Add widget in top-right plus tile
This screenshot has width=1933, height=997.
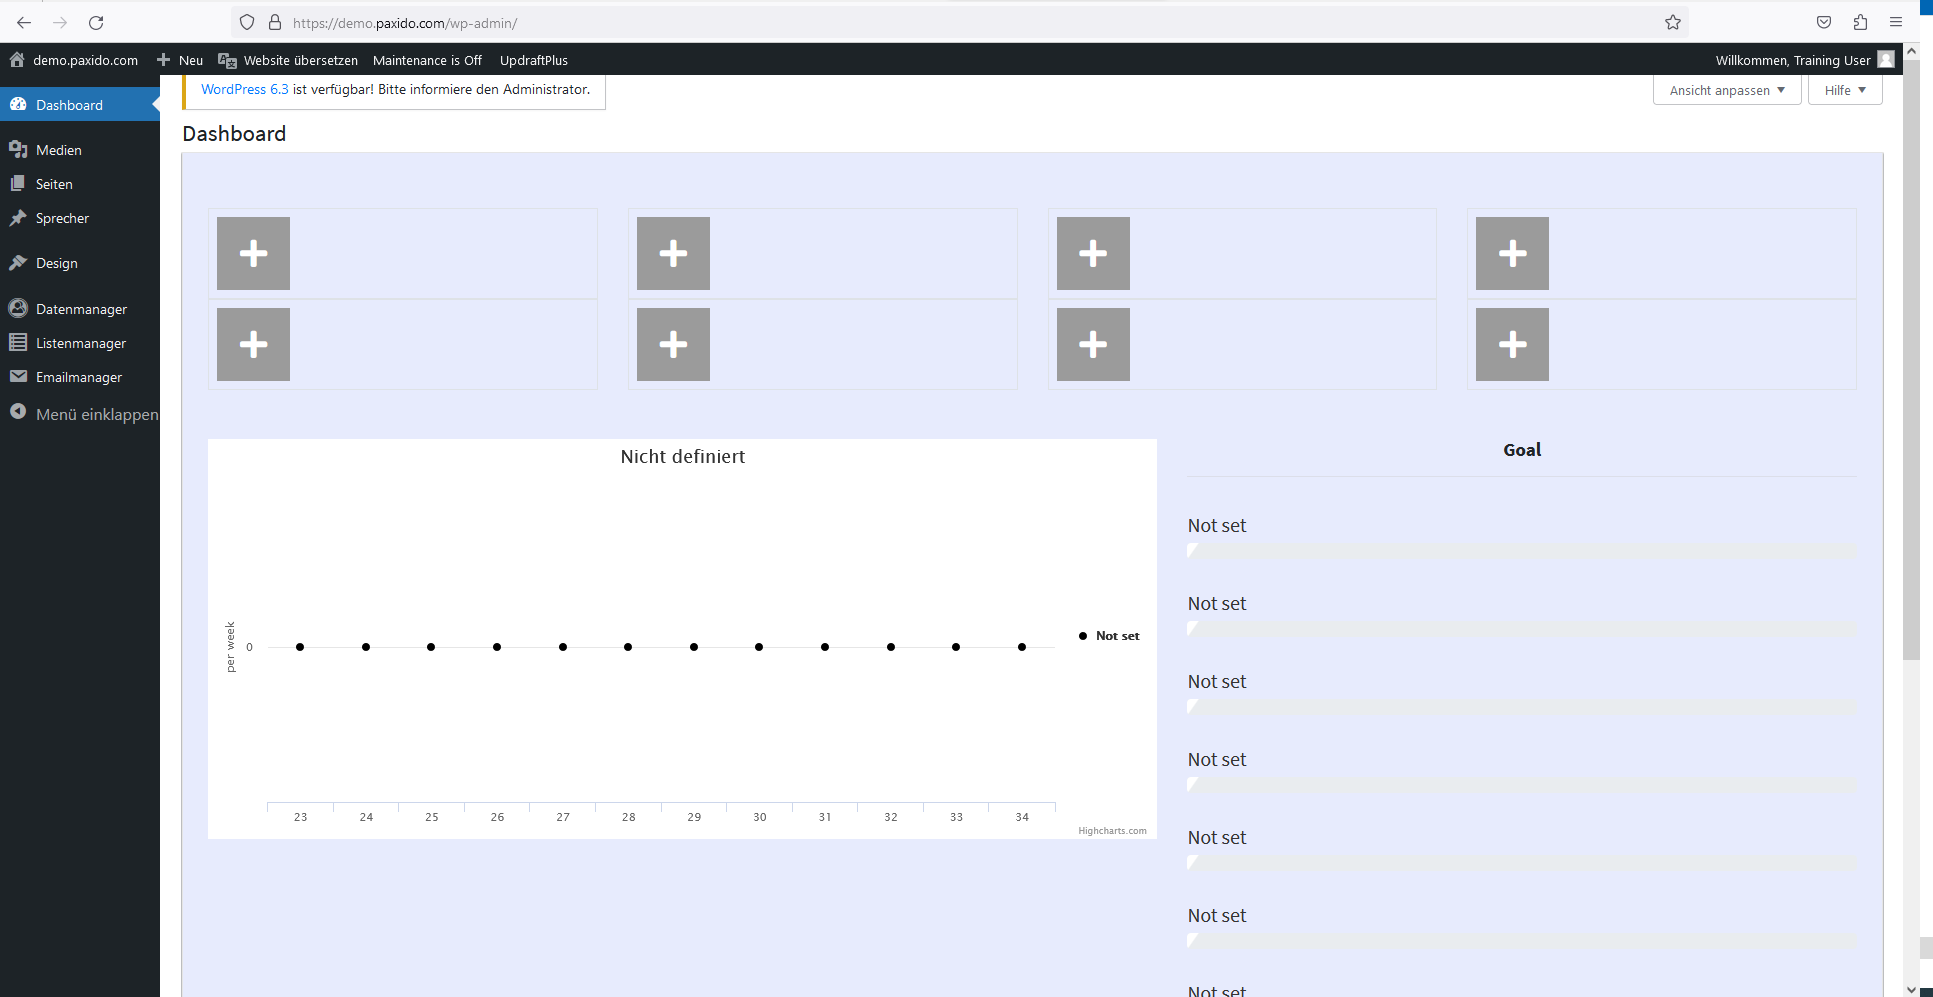click(1512, 253)
